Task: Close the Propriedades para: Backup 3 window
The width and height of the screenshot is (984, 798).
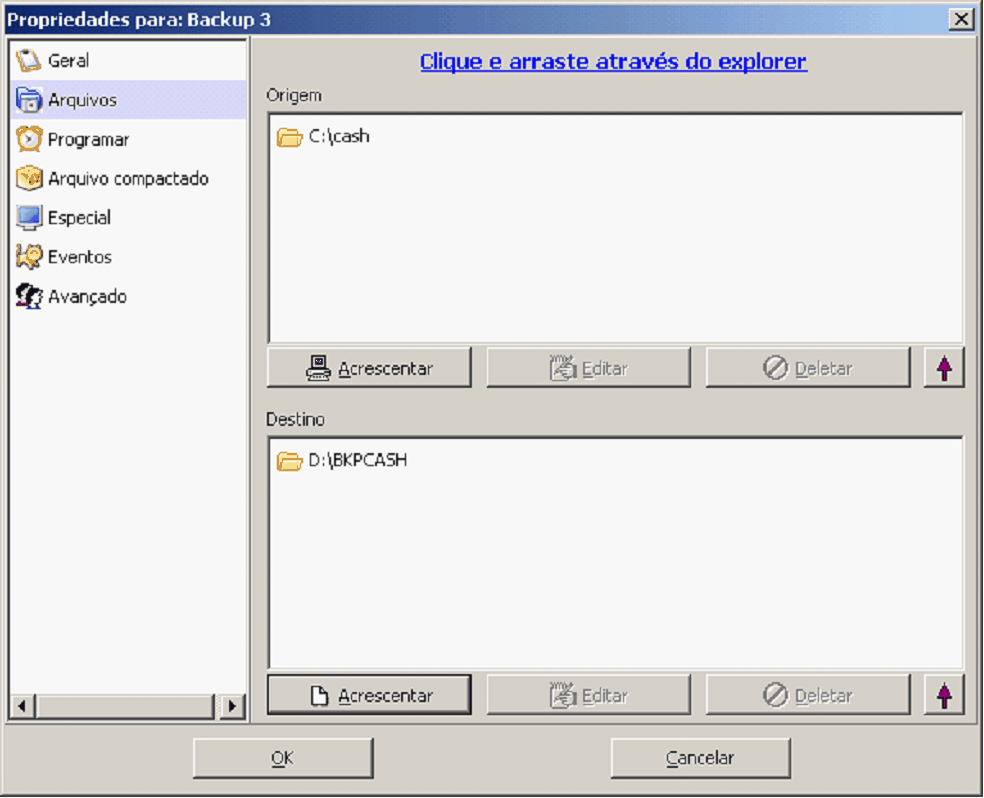Action: click(x=961, y=19)
